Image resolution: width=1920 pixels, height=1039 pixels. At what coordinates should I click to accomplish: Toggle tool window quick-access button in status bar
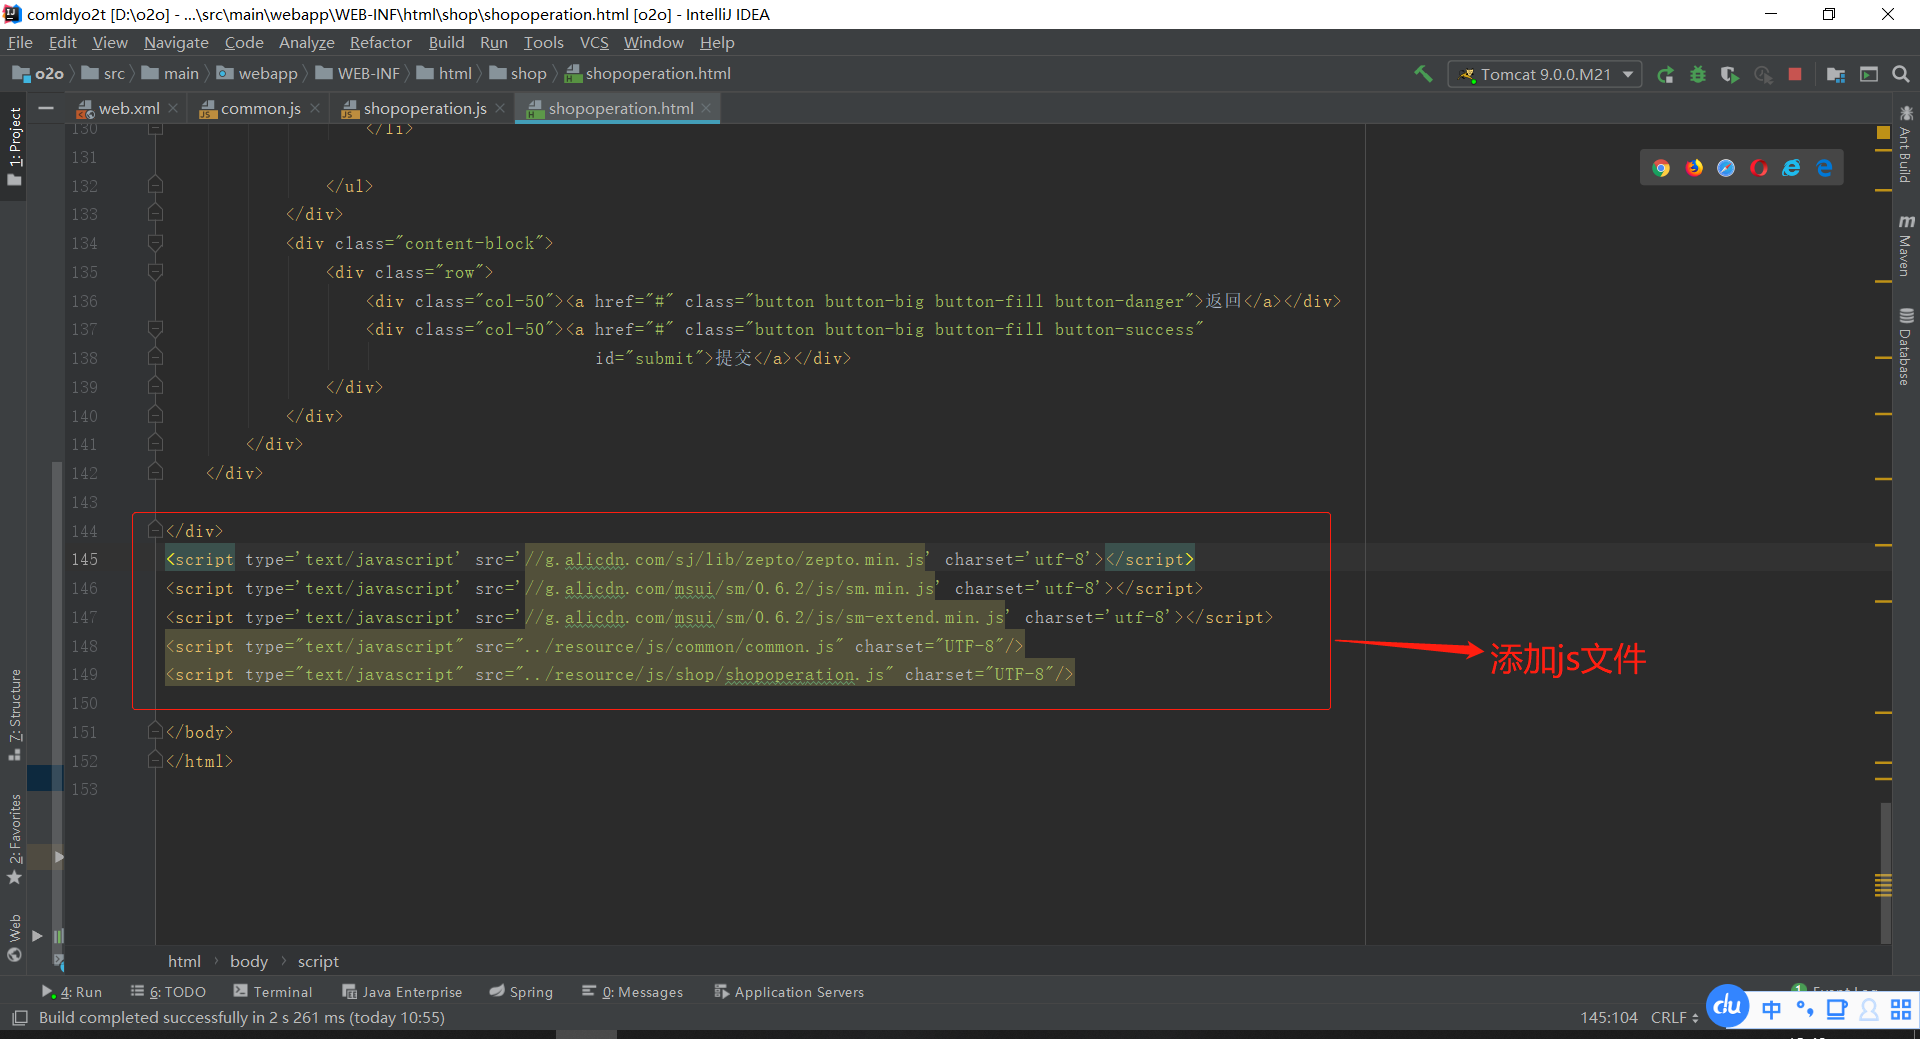[19, 1018]
